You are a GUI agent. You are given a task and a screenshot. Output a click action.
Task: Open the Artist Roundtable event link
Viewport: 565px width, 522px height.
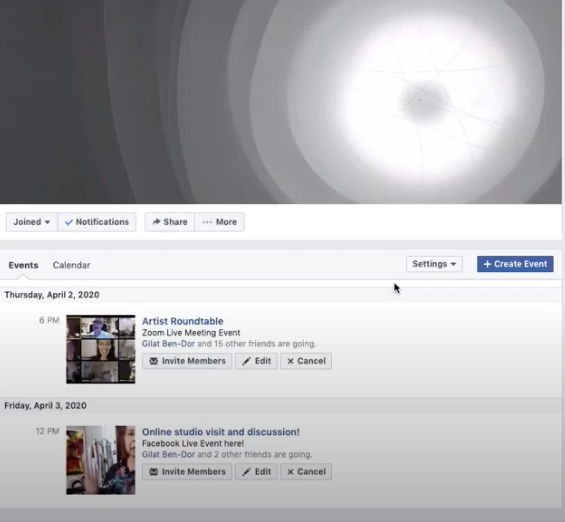pyautogui.click(x=183, y=321)
